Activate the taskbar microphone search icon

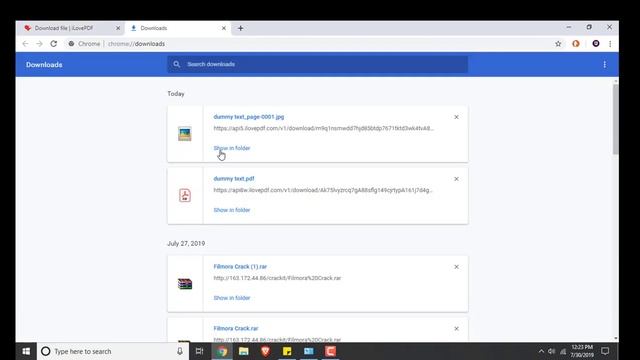[180, 351]
